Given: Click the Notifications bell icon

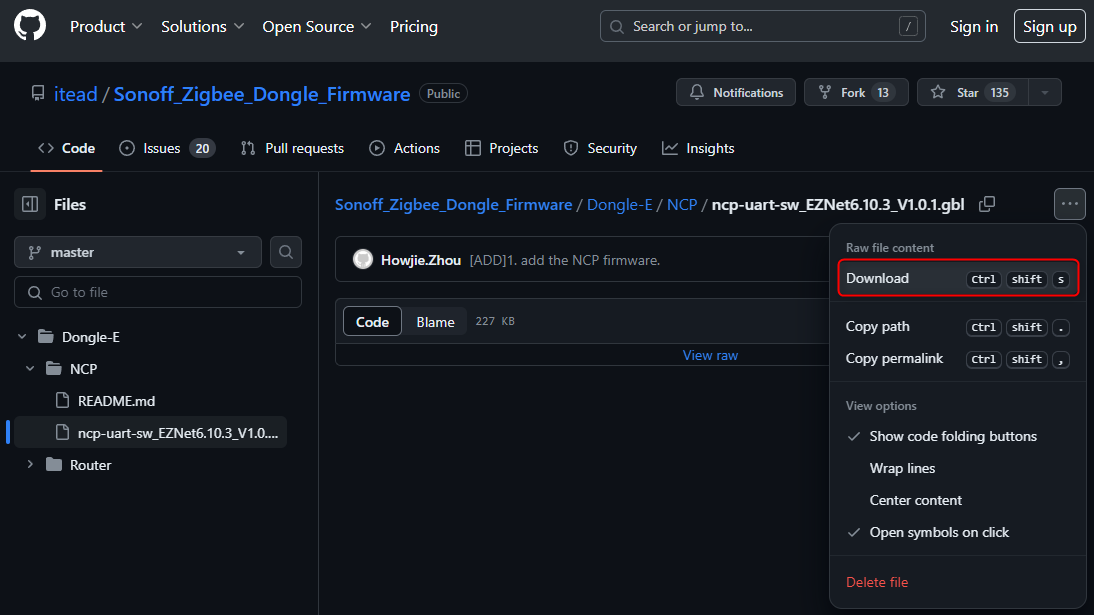Looking at the screenshot, I should pos(696,92).
